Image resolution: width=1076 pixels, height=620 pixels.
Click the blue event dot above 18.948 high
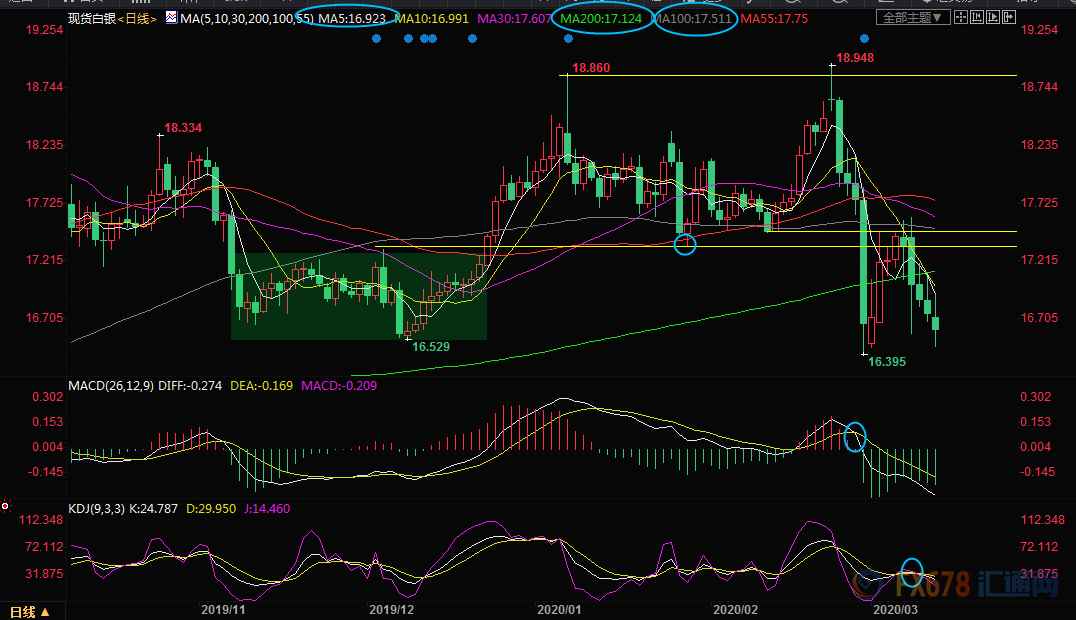point(864,39)
